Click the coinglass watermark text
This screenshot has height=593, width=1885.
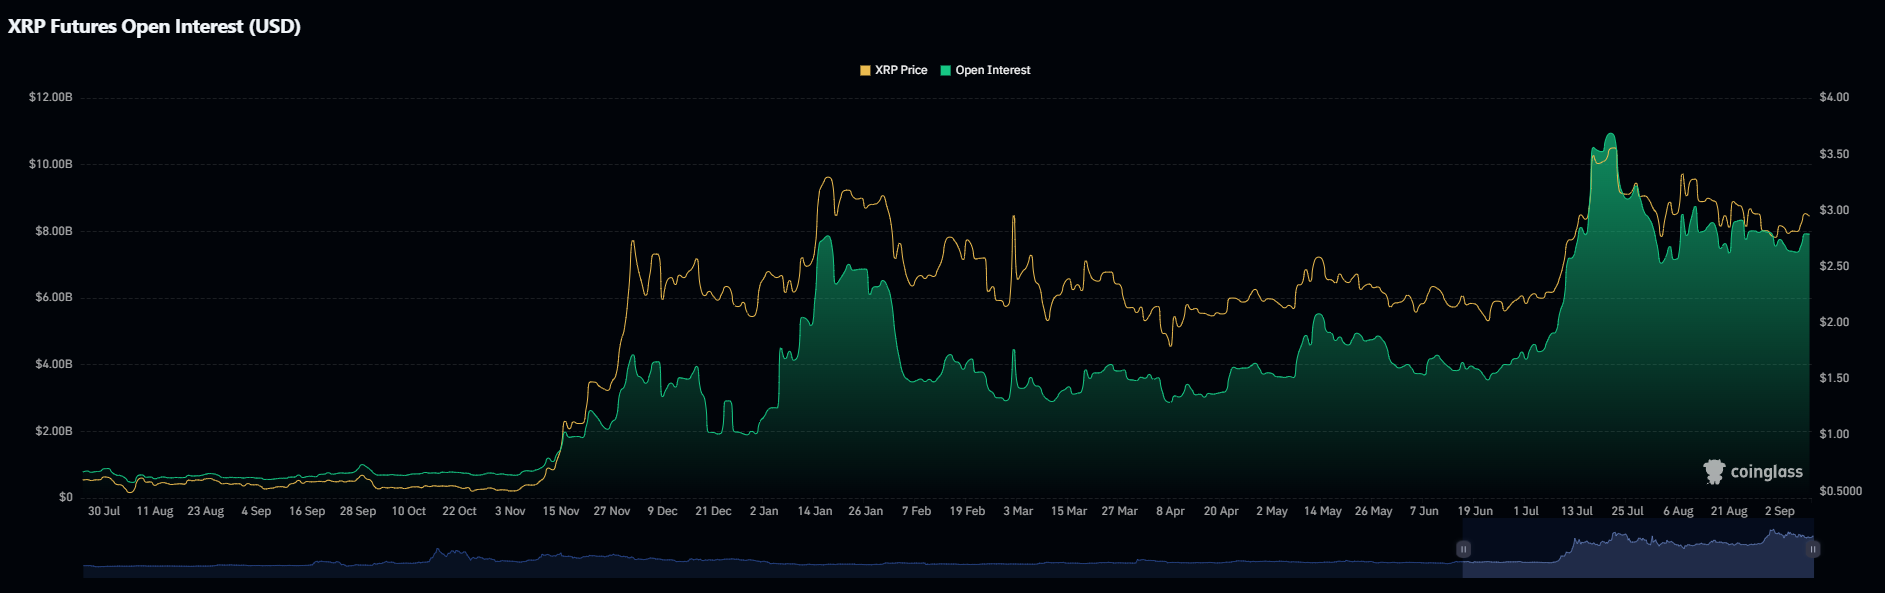click(x=1766, y=472)
